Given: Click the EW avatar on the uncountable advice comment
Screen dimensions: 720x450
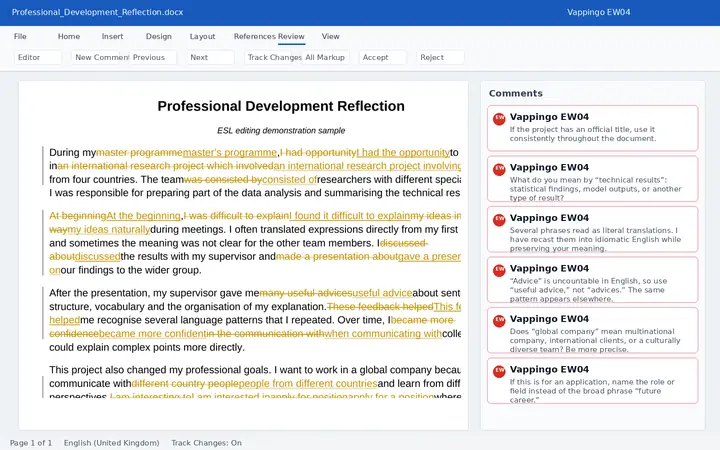Looking at the screenshot, I should click(499, 270).
